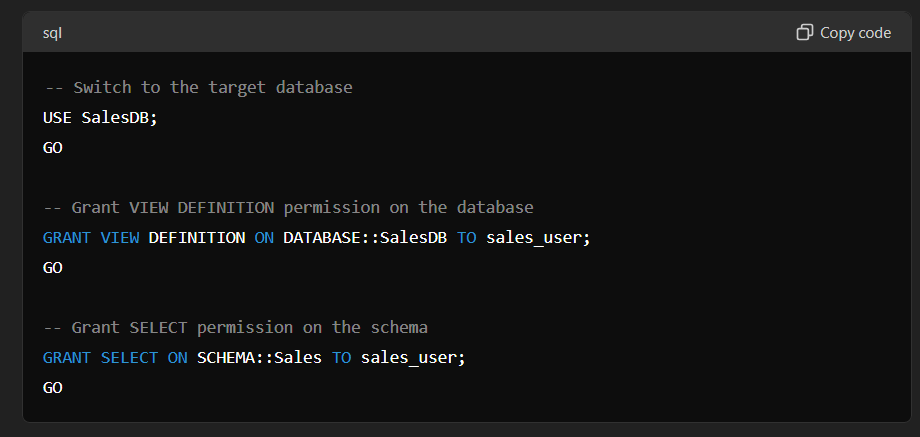Click the blue SELECT keyword in GRANT SELECT
Screen dimensions: 920x437
point(129,357)
